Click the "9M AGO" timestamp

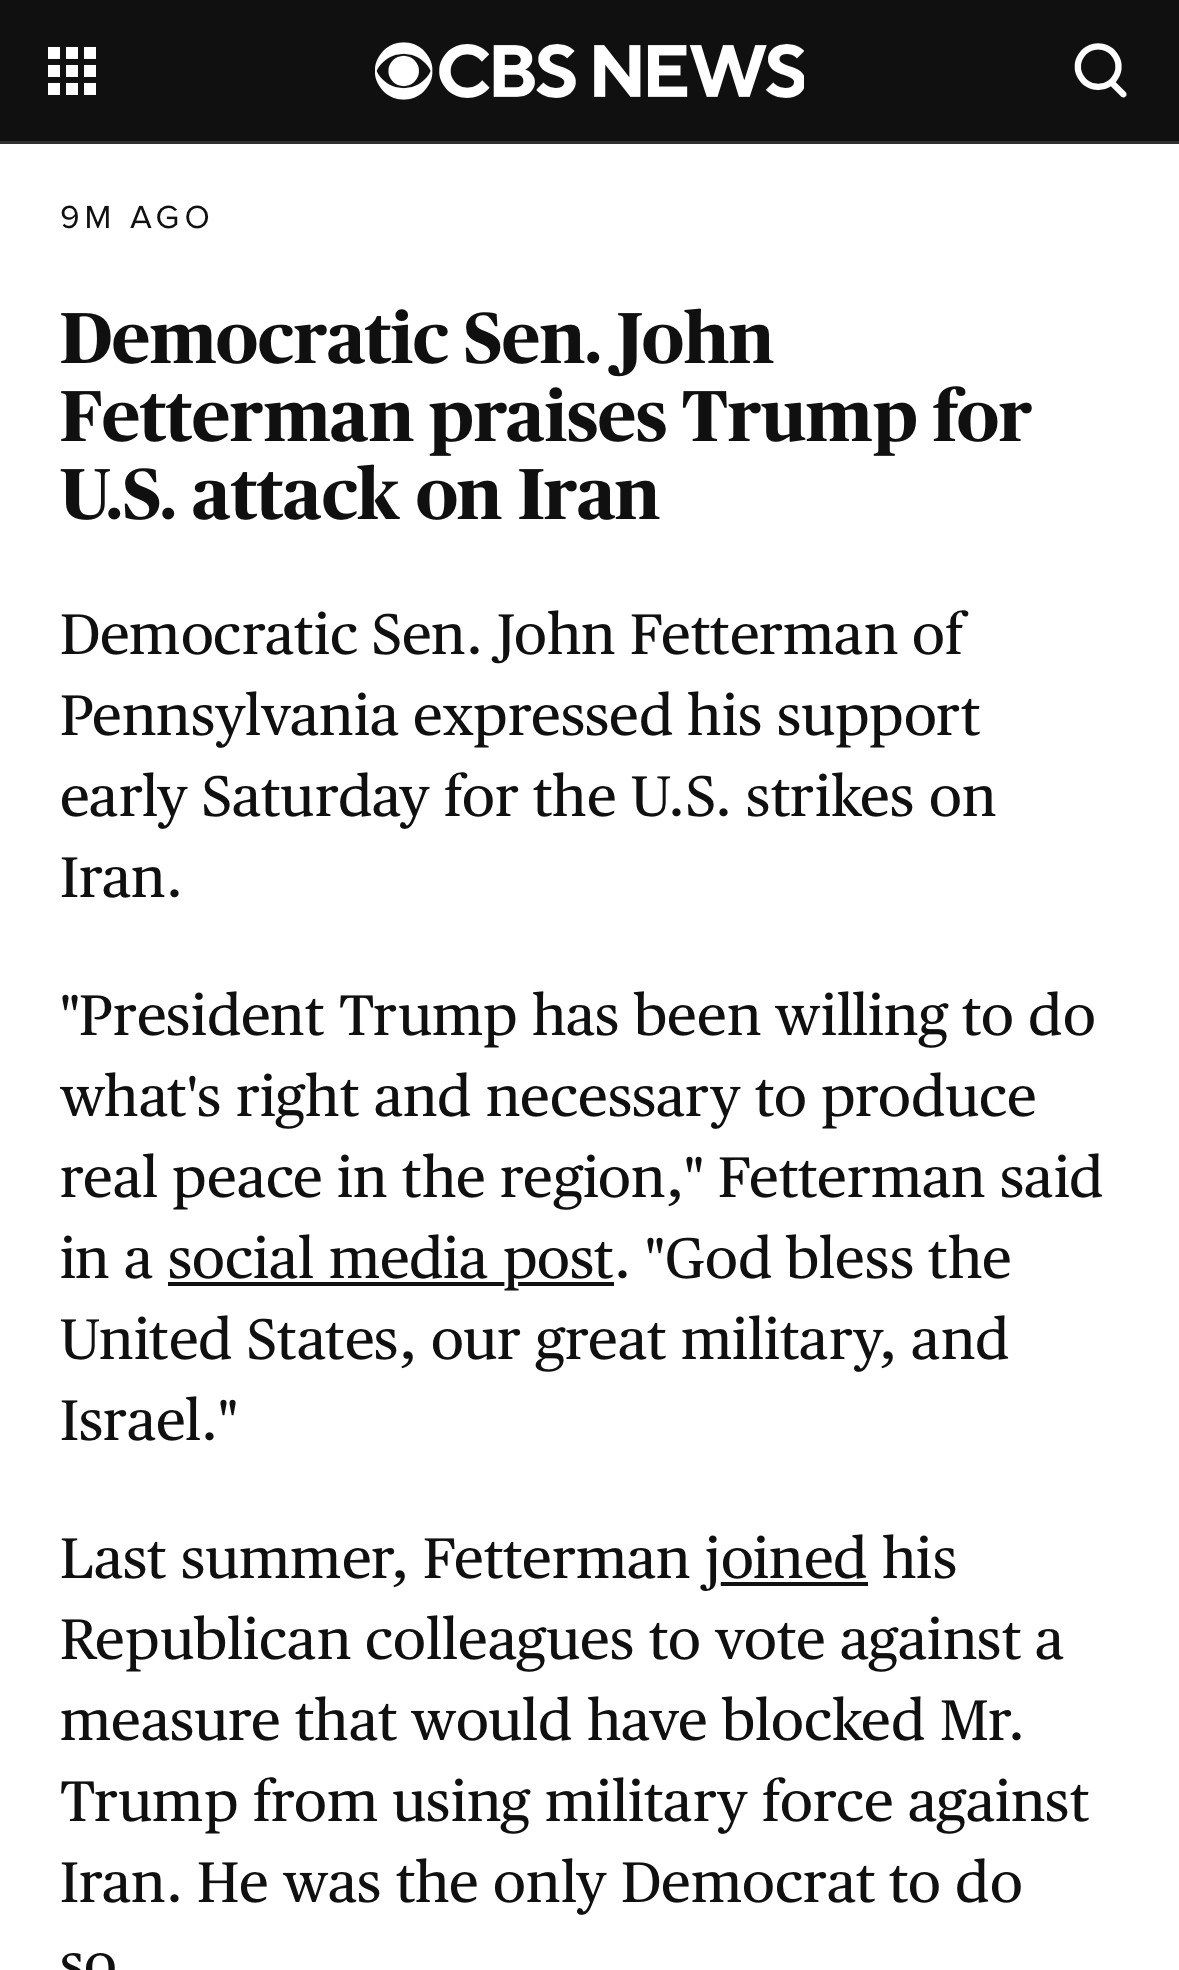[136, 217]
